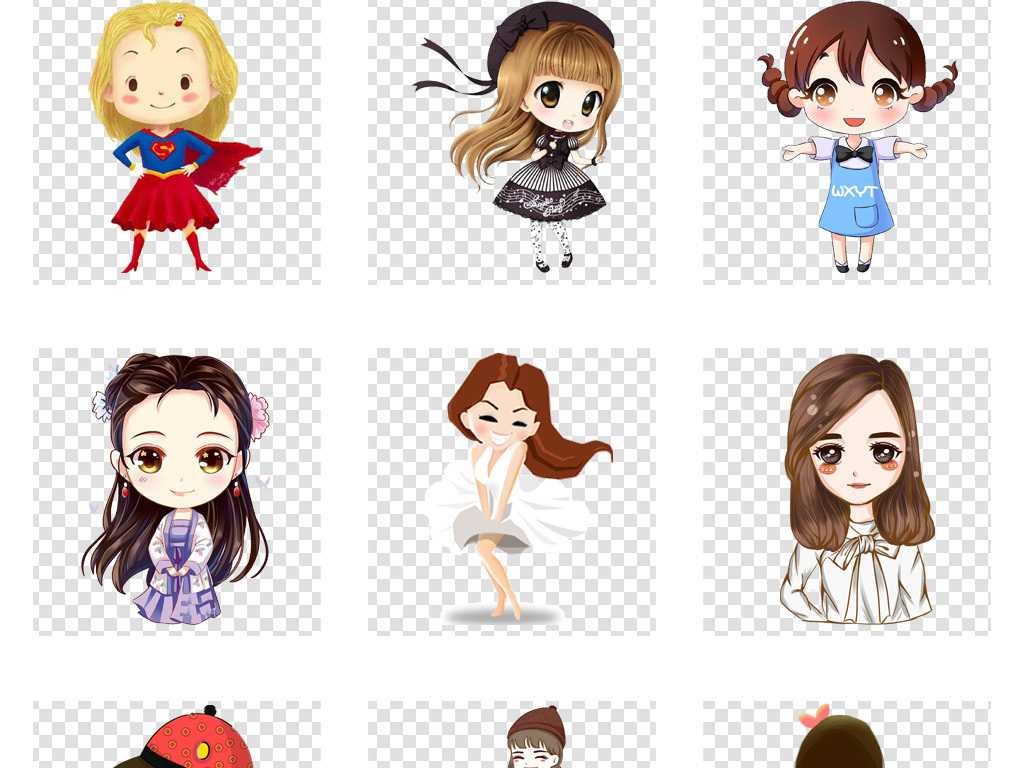1024x768 pixels.
Task: Click Supergirl's flowing red cape
Action: click(236, 158)
